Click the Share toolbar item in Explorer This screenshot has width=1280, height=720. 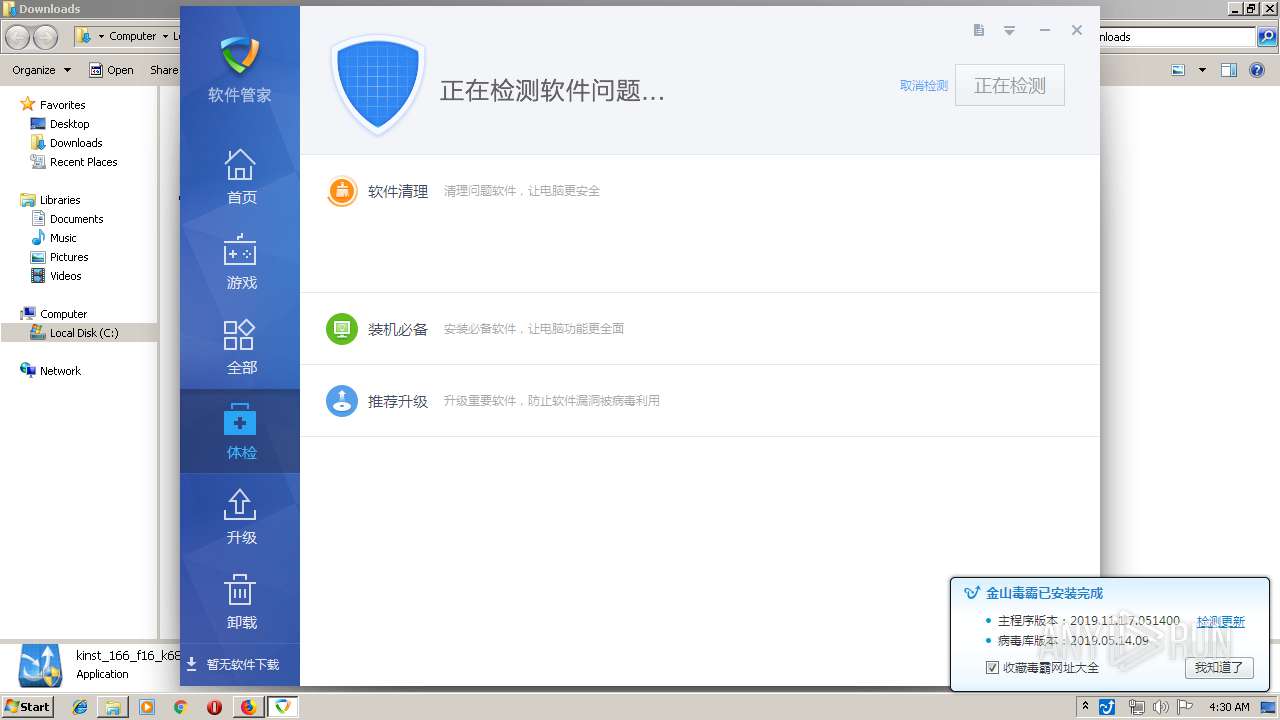click(163, 70)
